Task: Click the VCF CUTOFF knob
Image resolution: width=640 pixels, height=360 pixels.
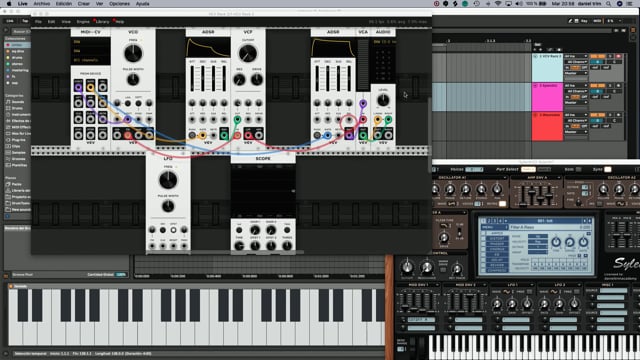Action: [248, 53]
